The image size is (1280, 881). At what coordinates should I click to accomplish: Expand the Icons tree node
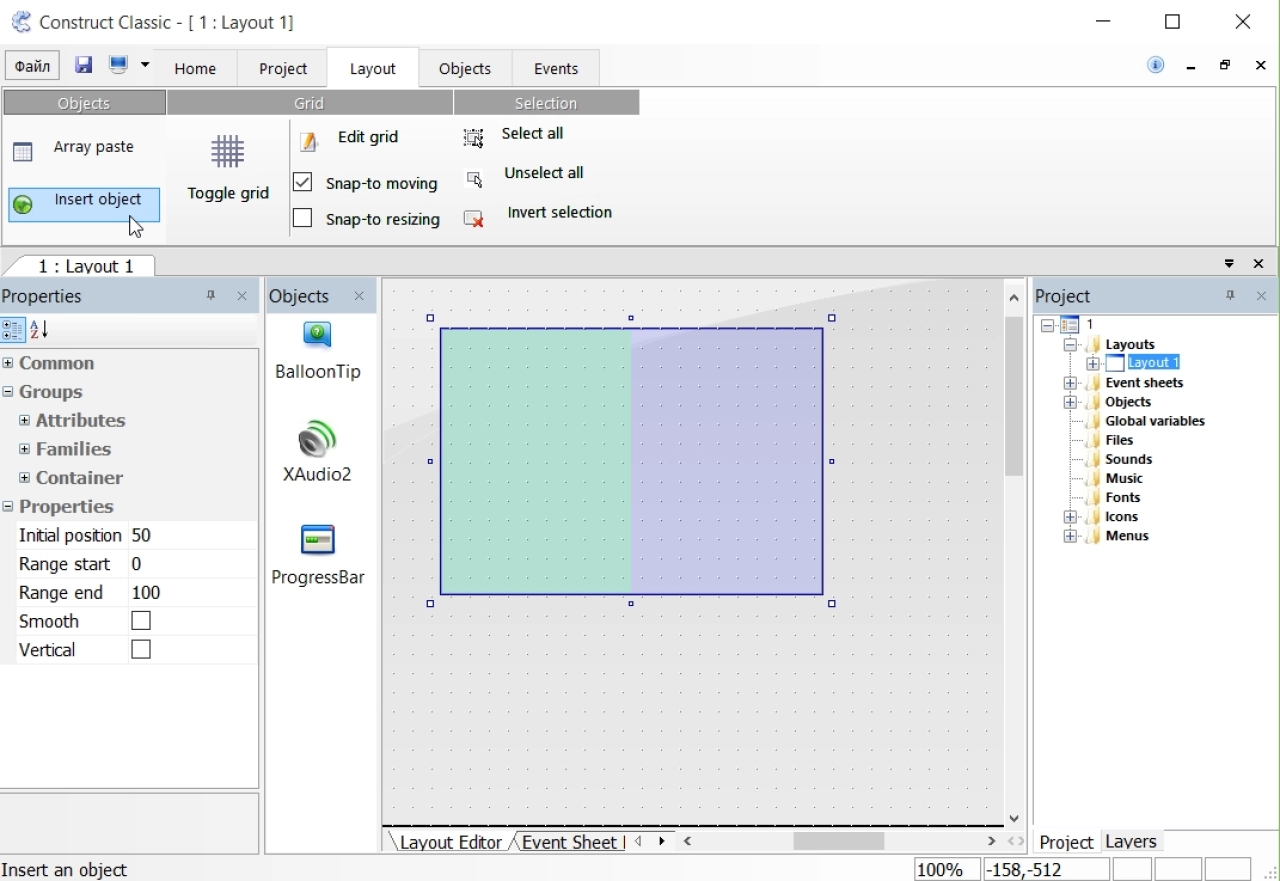(1069, 517)
